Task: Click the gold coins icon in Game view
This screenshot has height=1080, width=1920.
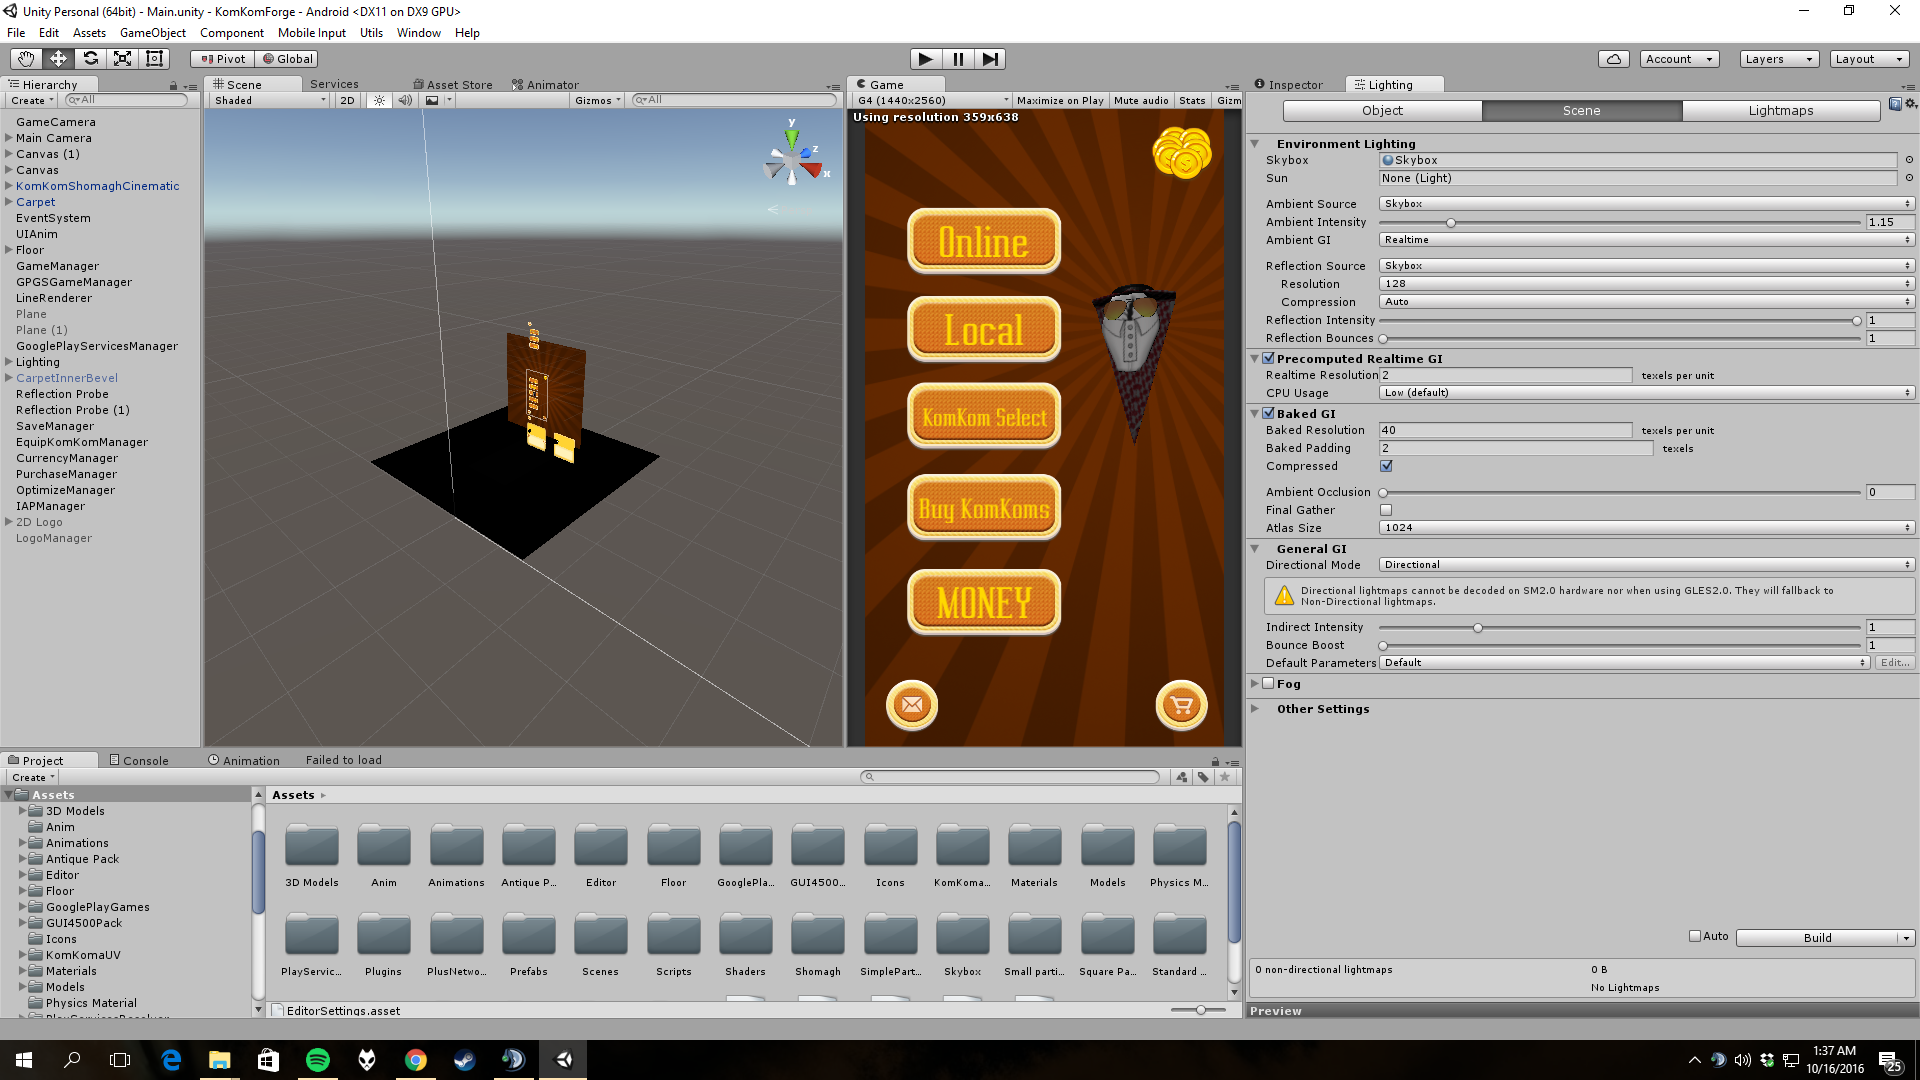Action: (1183, 153)
